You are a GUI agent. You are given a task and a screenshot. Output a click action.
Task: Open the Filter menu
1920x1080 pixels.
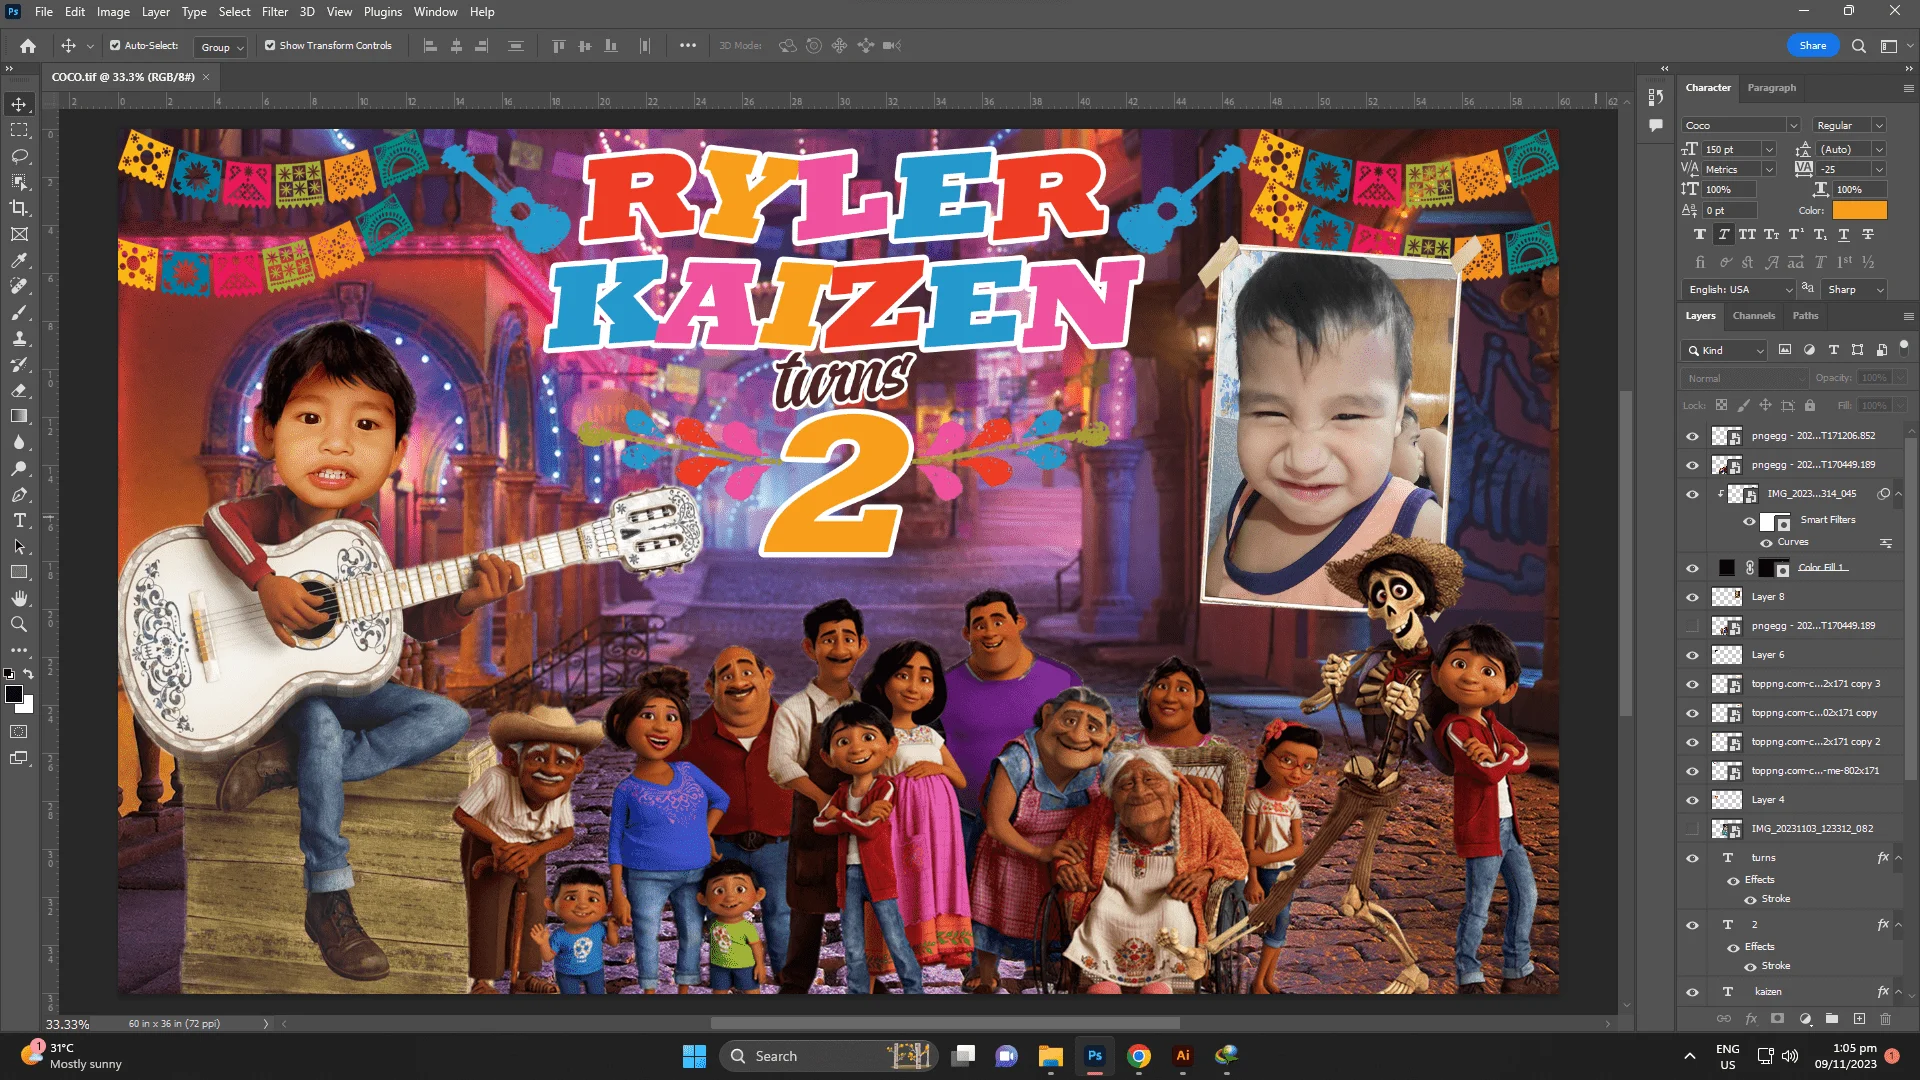coord(275,12)
